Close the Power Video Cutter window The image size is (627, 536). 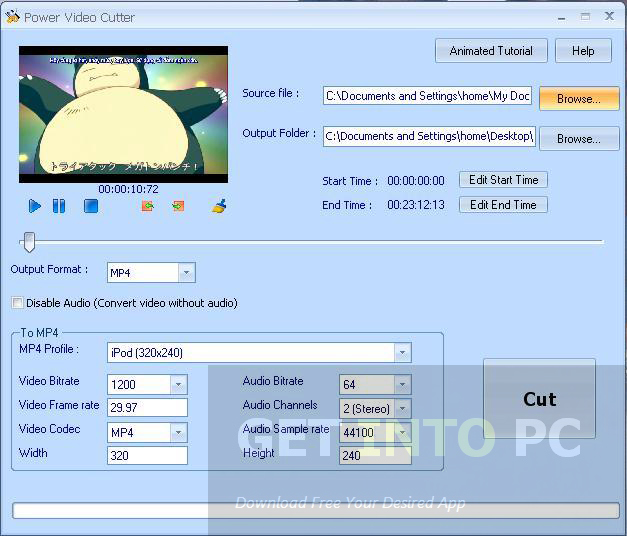(609, 16)
